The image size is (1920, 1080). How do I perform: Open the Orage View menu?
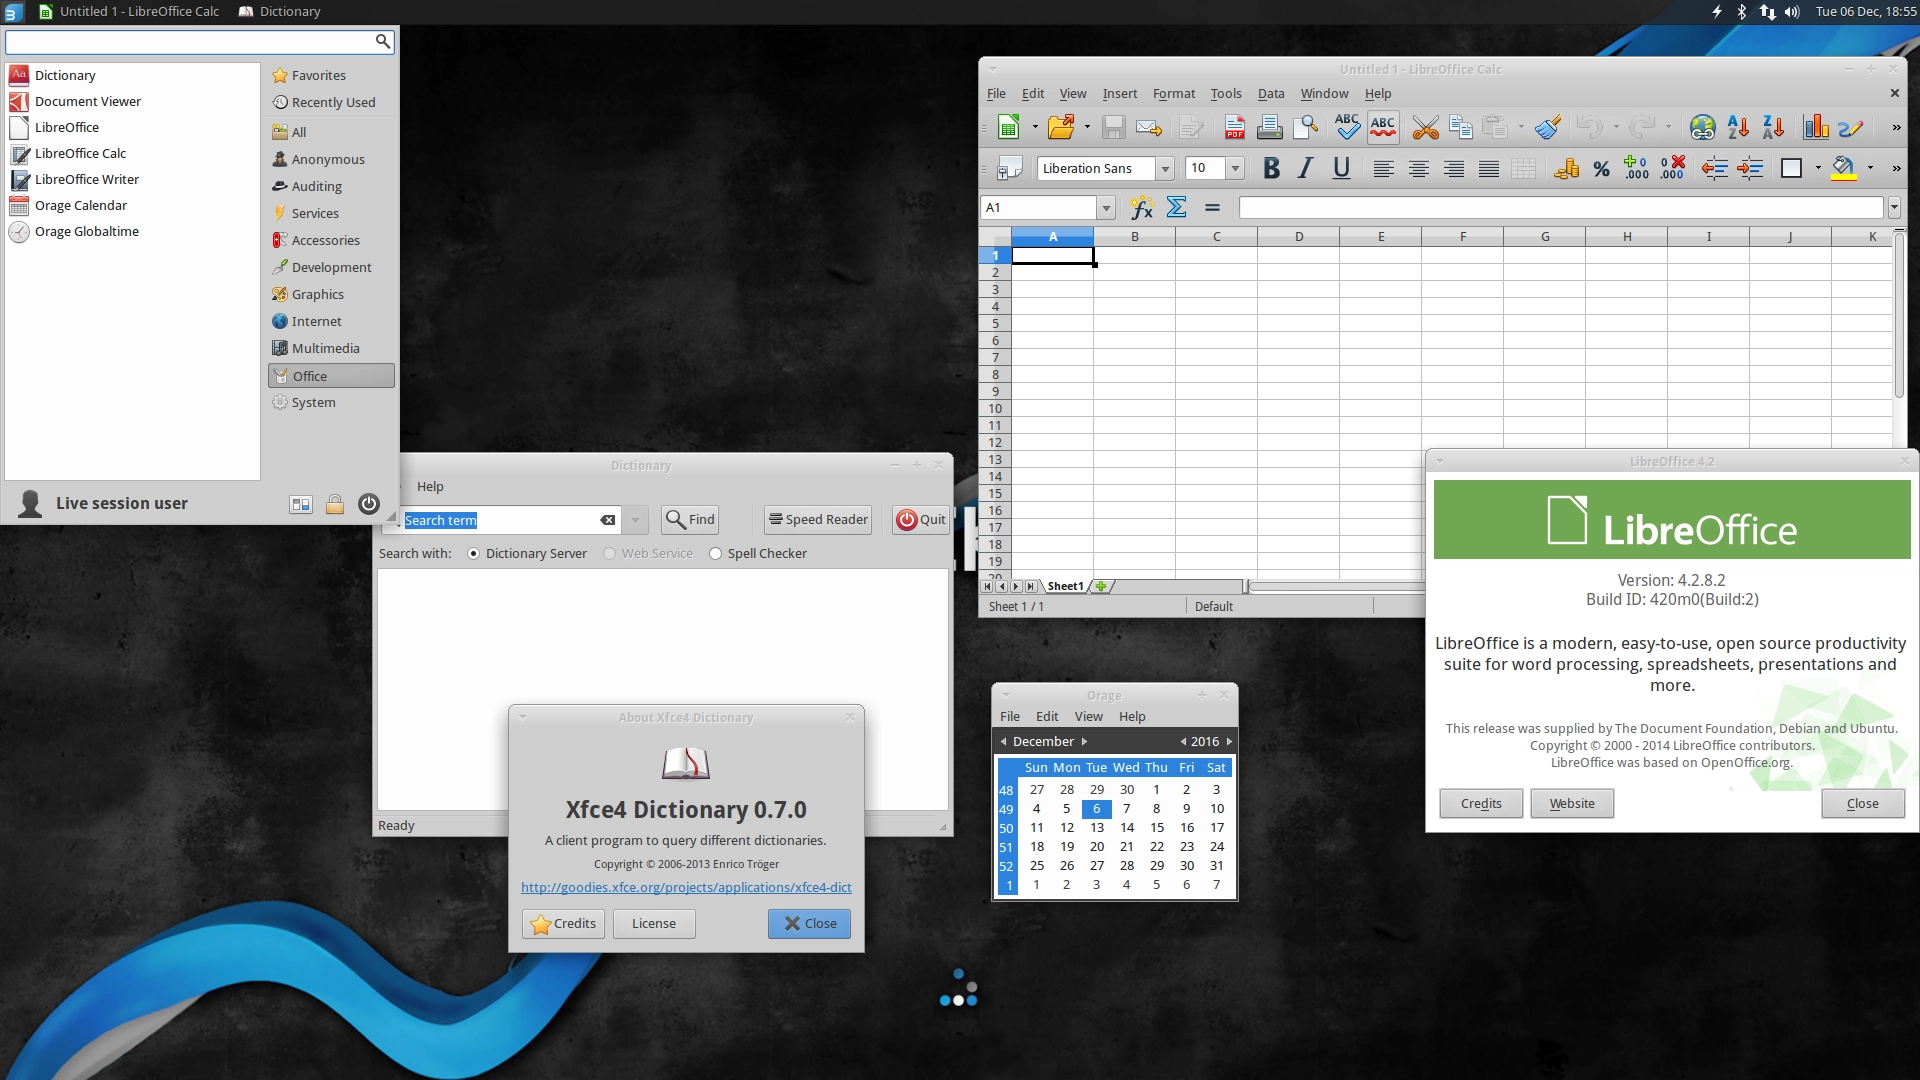[x=1088, y=717]
